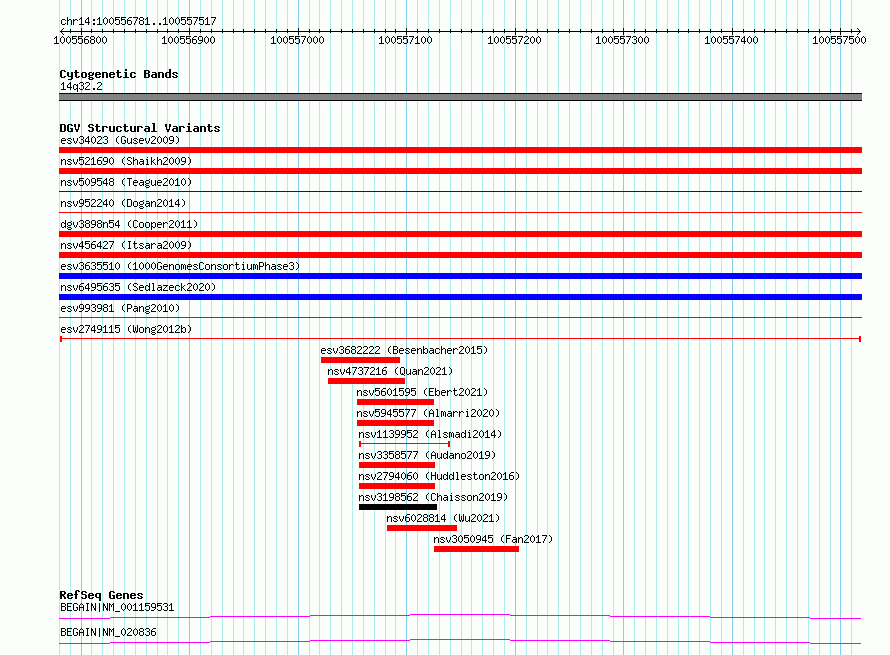Select the dgv3898n54 (Cooper2011) label

(129, 224)
